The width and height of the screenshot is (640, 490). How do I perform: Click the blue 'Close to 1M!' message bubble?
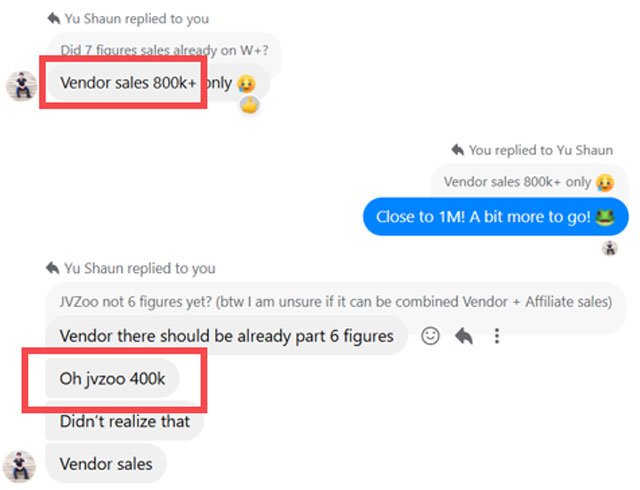(x=496, y=217)
